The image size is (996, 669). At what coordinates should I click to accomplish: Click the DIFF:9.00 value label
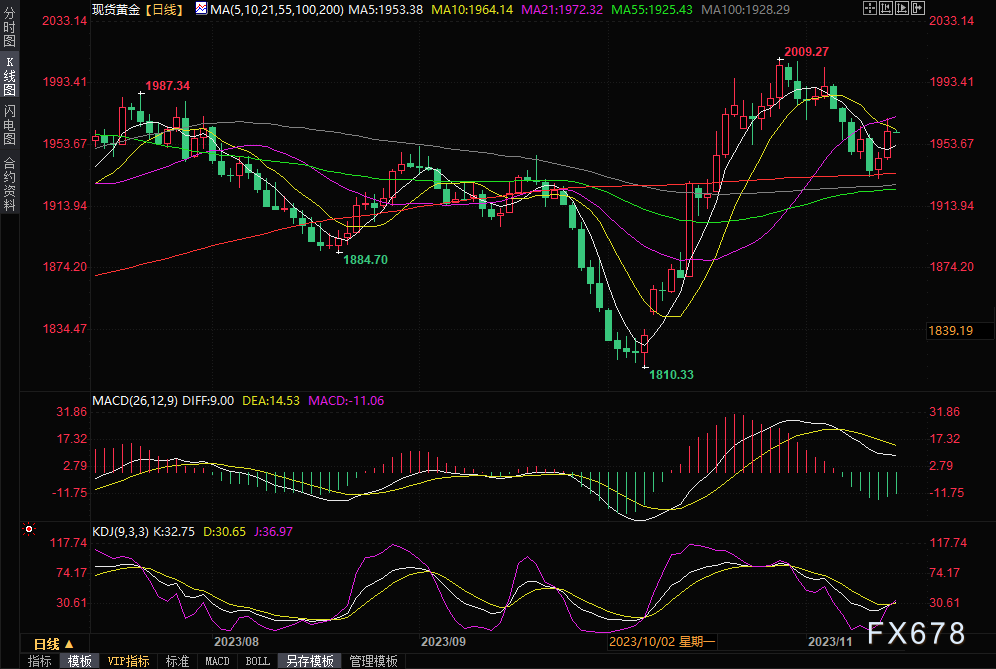[208, 401]
